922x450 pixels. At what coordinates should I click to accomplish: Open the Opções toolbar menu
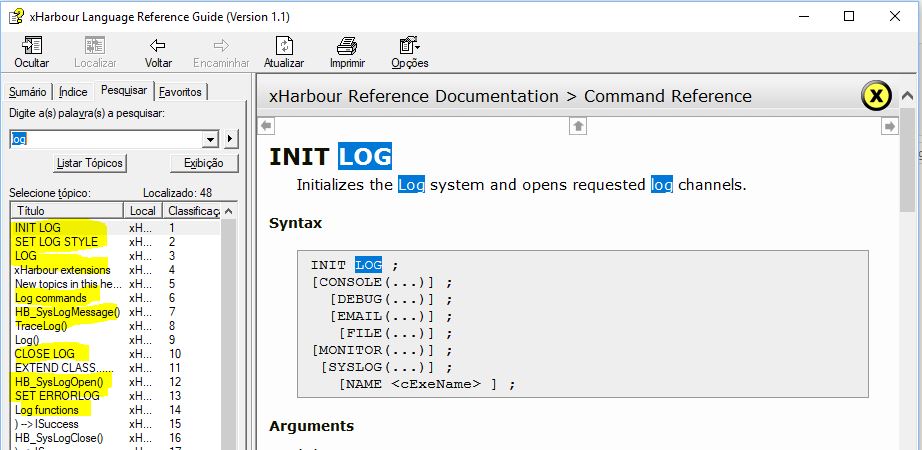409,46
